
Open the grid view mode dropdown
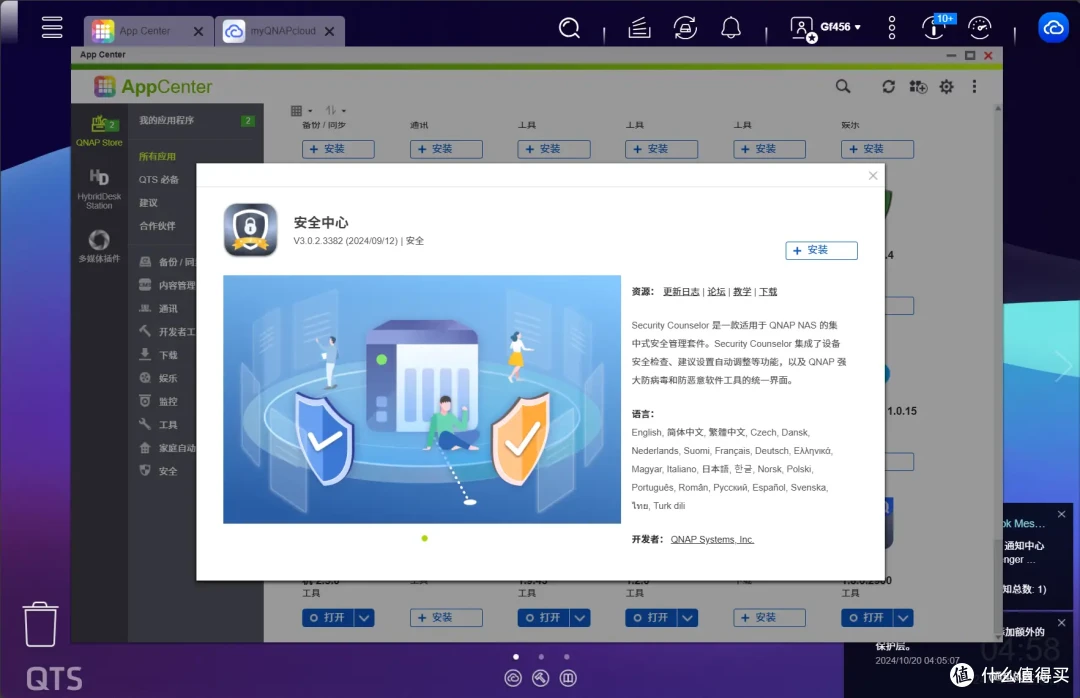pyautogui.click(x=301, y=111)
